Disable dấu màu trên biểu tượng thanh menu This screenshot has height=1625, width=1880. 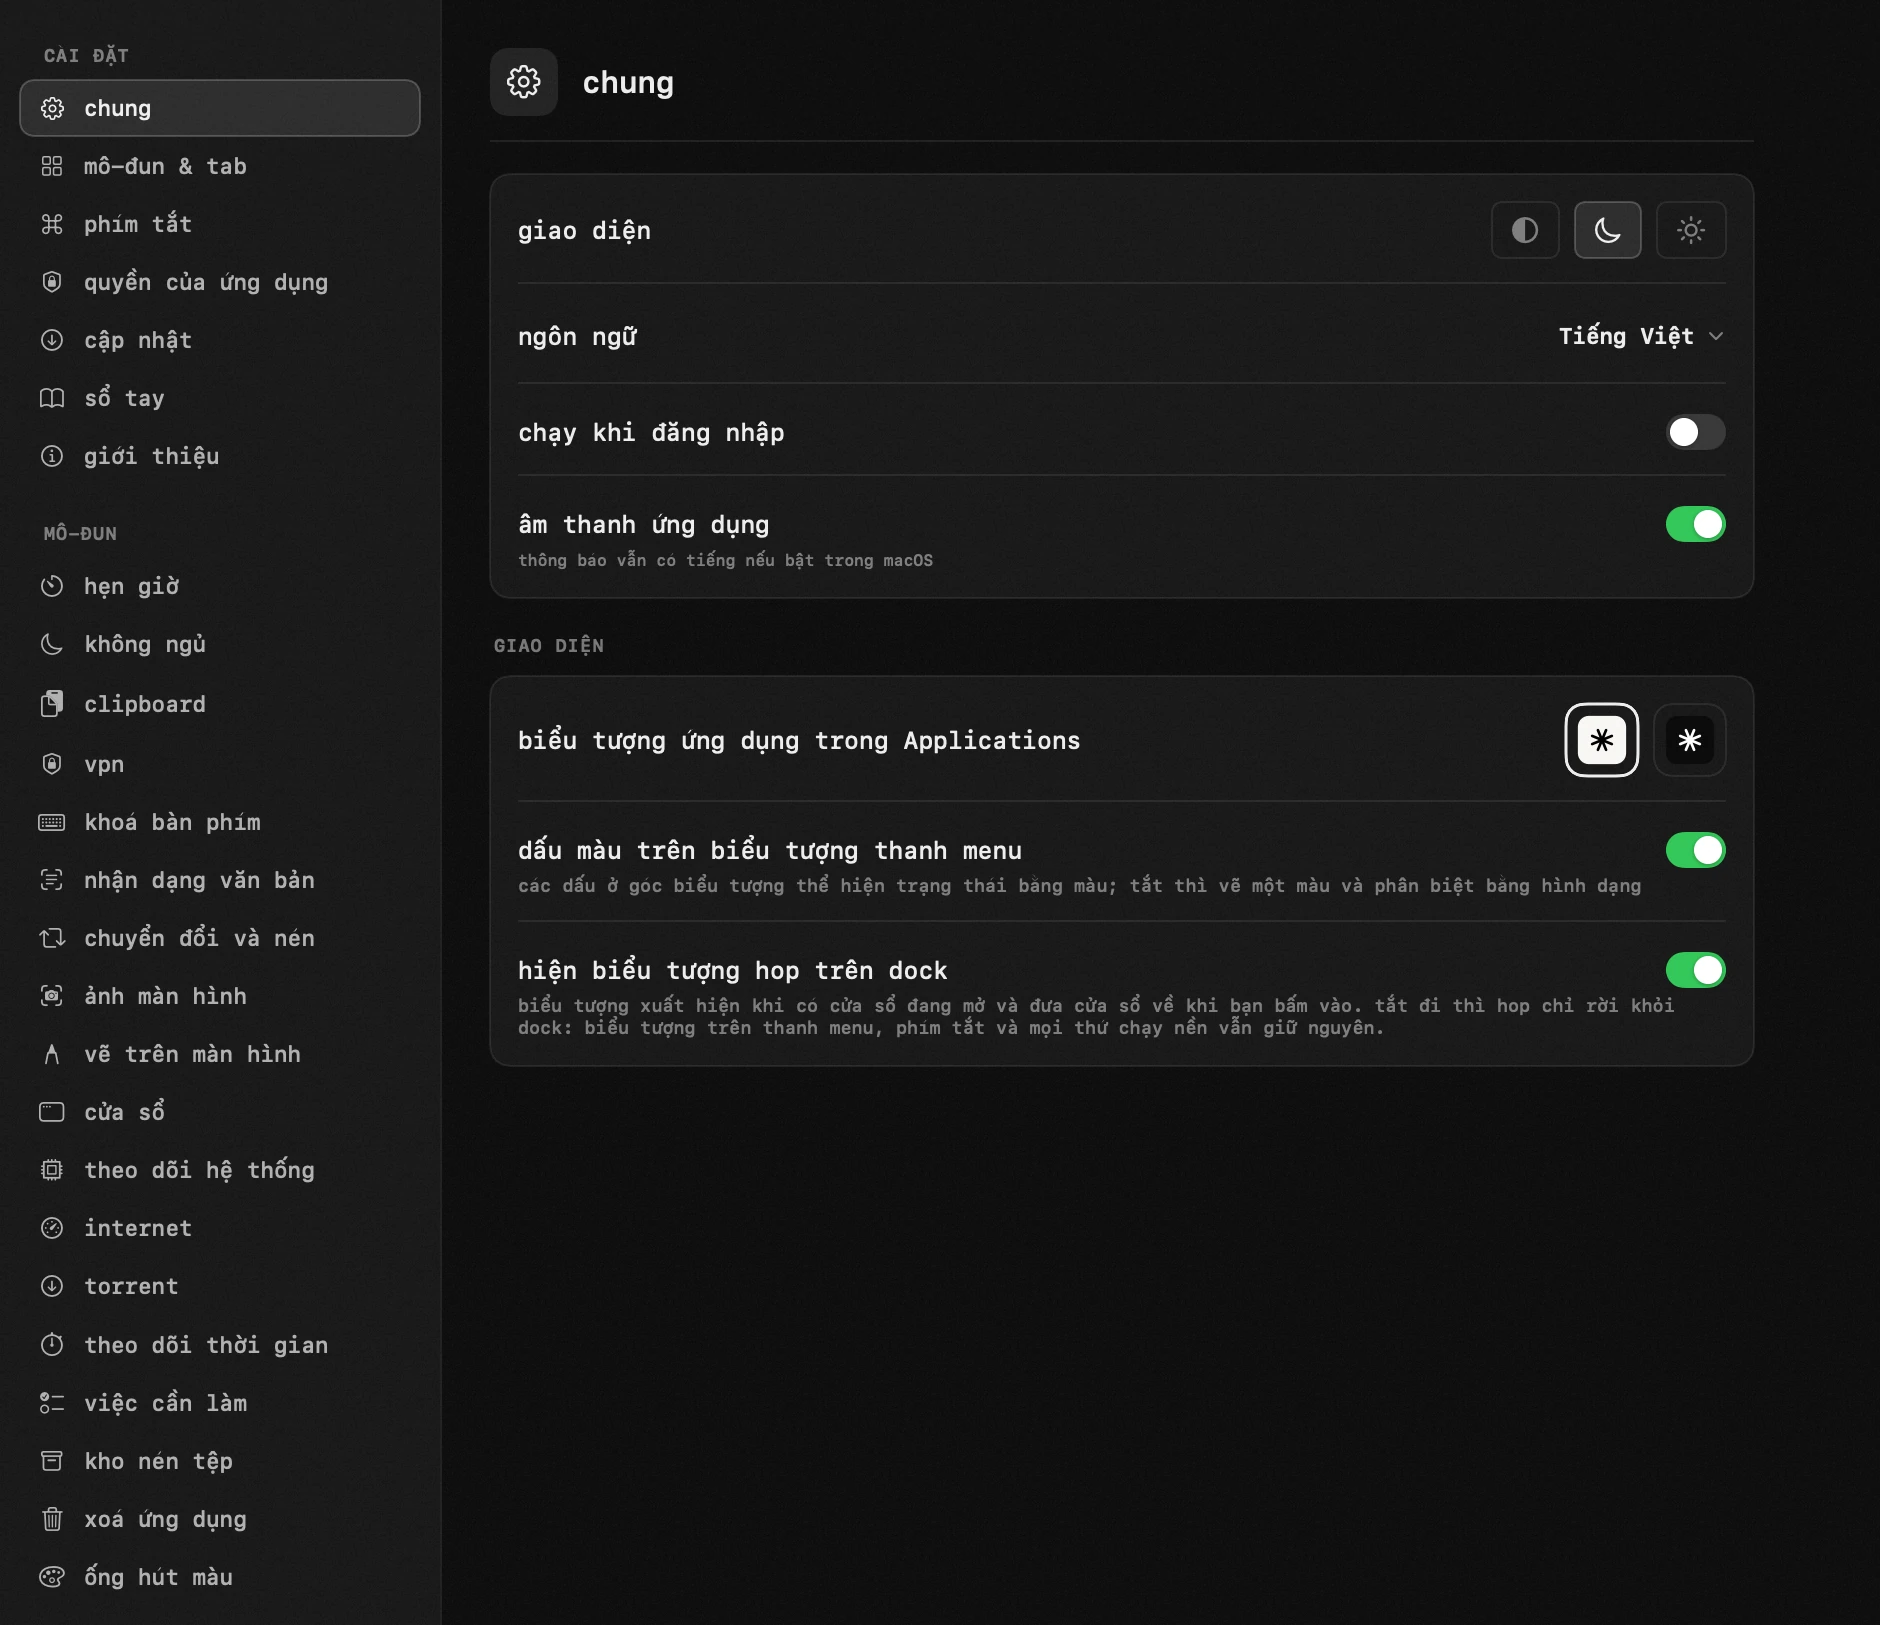pyautogui.click(x=1695, y=850)
